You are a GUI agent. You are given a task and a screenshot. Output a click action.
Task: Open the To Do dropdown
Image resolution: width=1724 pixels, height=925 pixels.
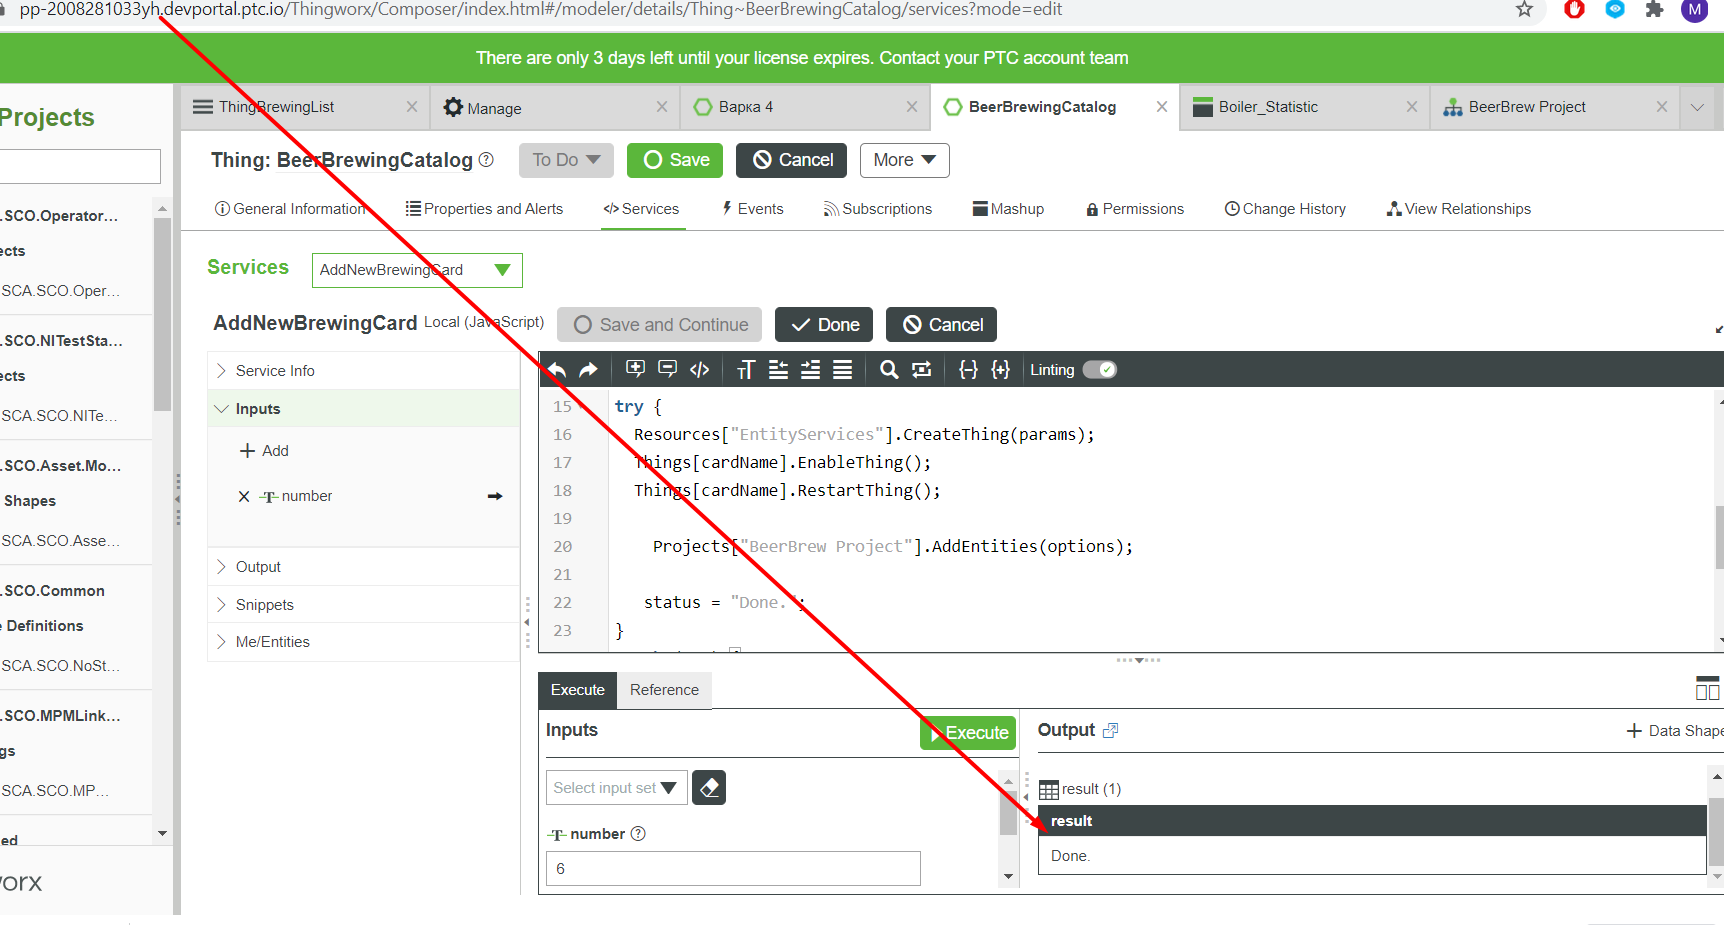click(x=566, y=160)
